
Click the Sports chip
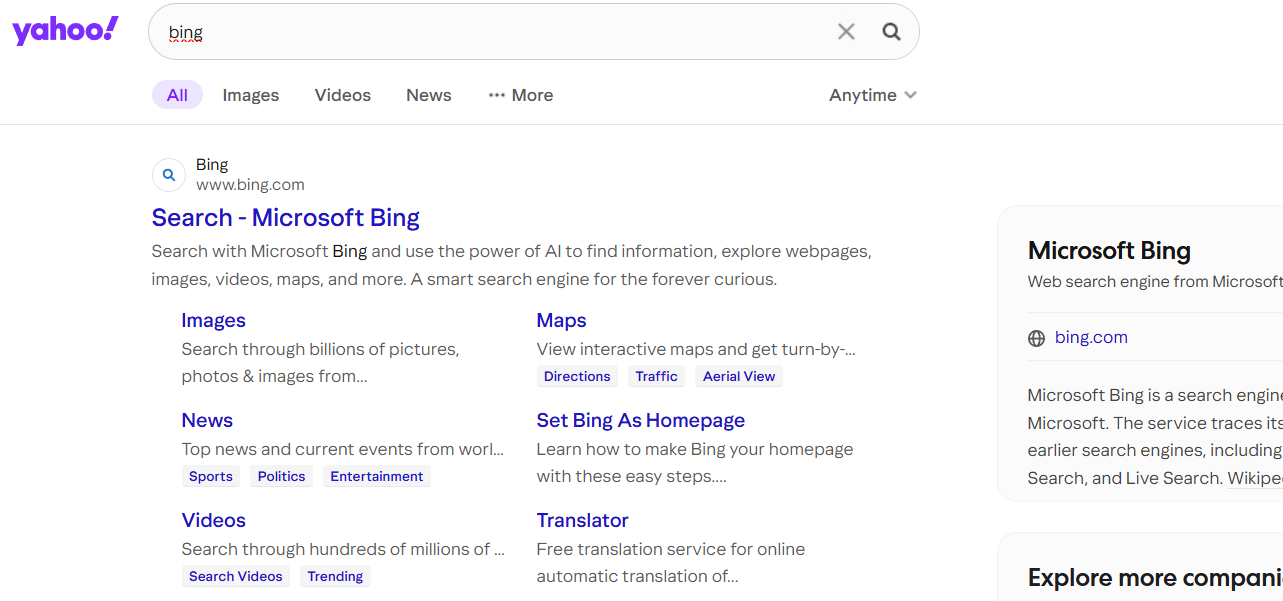(211, 476)
